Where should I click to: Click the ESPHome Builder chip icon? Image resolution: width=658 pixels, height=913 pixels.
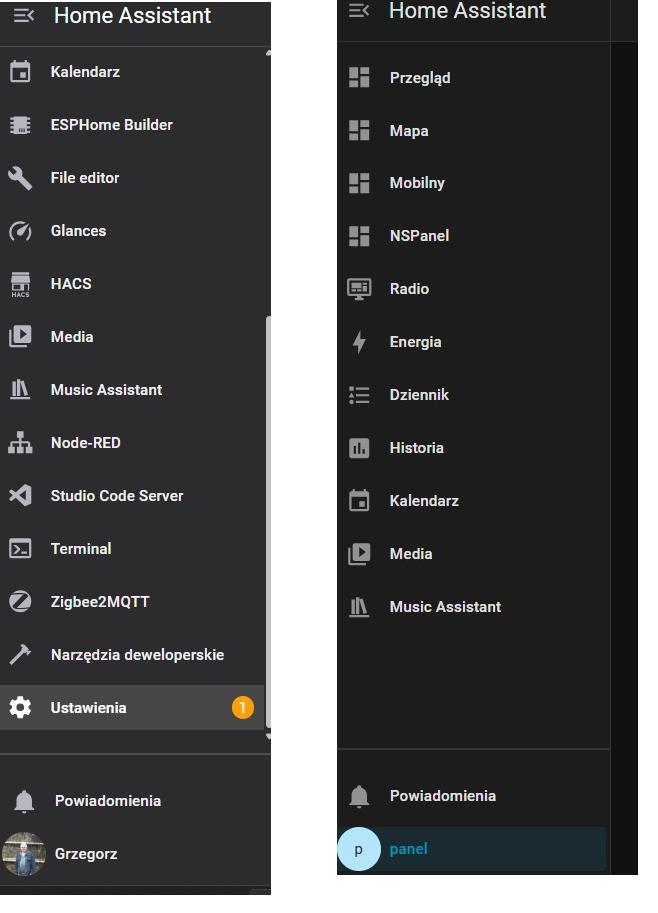(20, 125)
